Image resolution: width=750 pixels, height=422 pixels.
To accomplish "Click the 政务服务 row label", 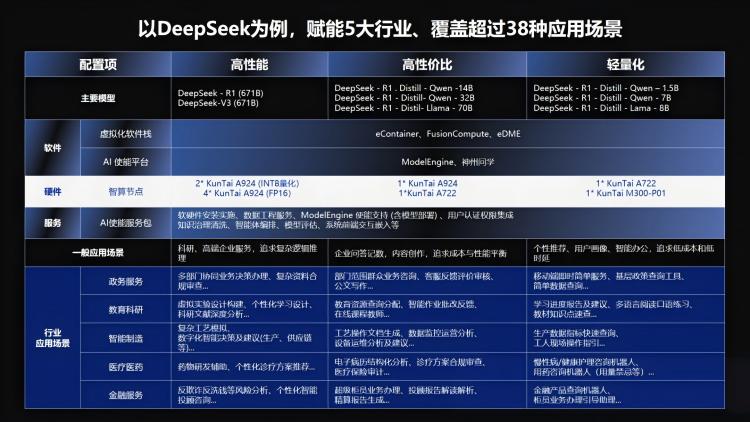I will (x=125, y=281).
